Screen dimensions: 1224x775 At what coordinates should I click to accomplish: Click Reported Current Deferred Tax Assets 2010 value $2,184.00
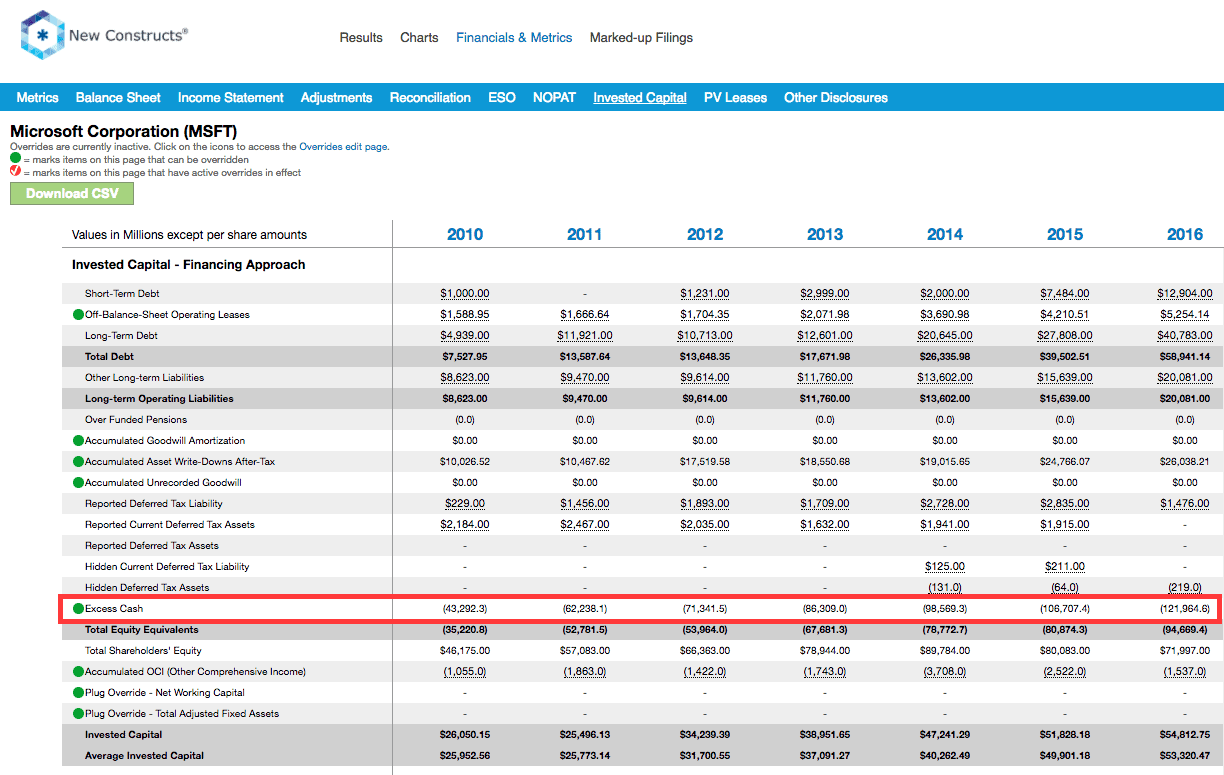465,525
